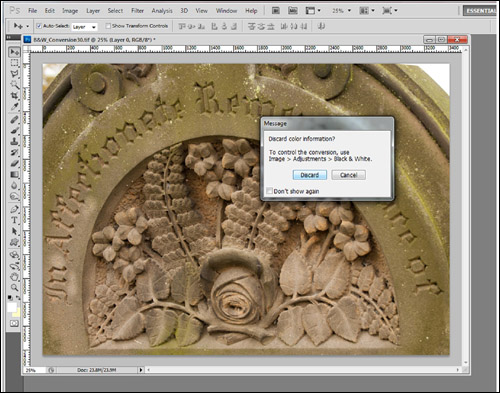Click the Discard button
This screenshot has height=393, width=500.
pyautogui.click(x=310, y=175)
